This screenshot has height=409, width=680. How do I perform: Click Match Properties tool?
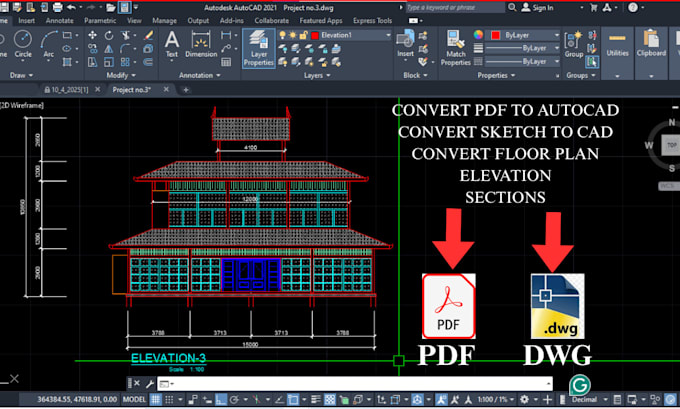tap(455, 48)
